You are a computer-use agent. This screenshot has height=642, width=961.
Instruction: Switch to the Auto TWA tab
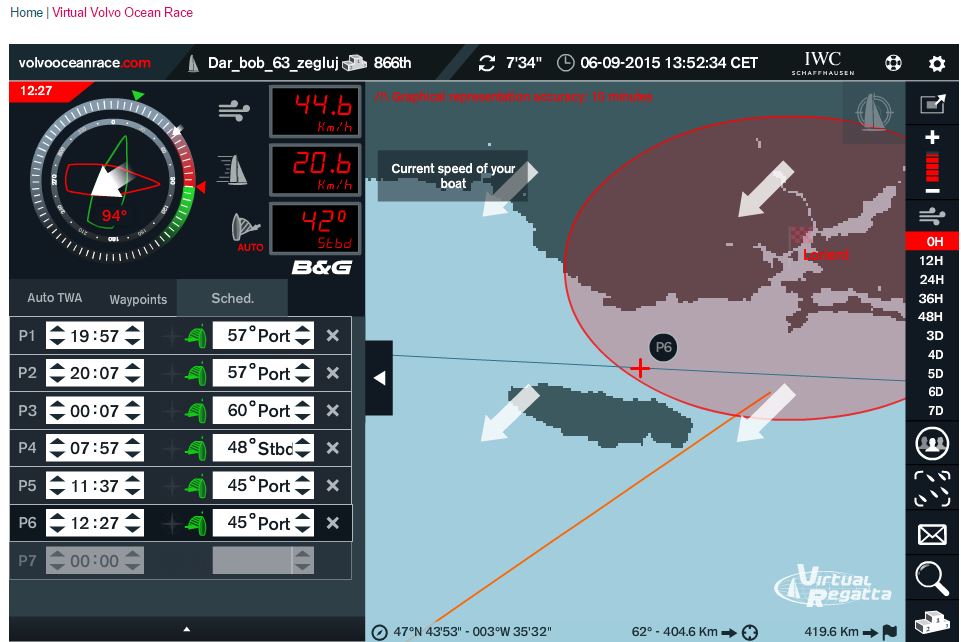tap(55, 298)
